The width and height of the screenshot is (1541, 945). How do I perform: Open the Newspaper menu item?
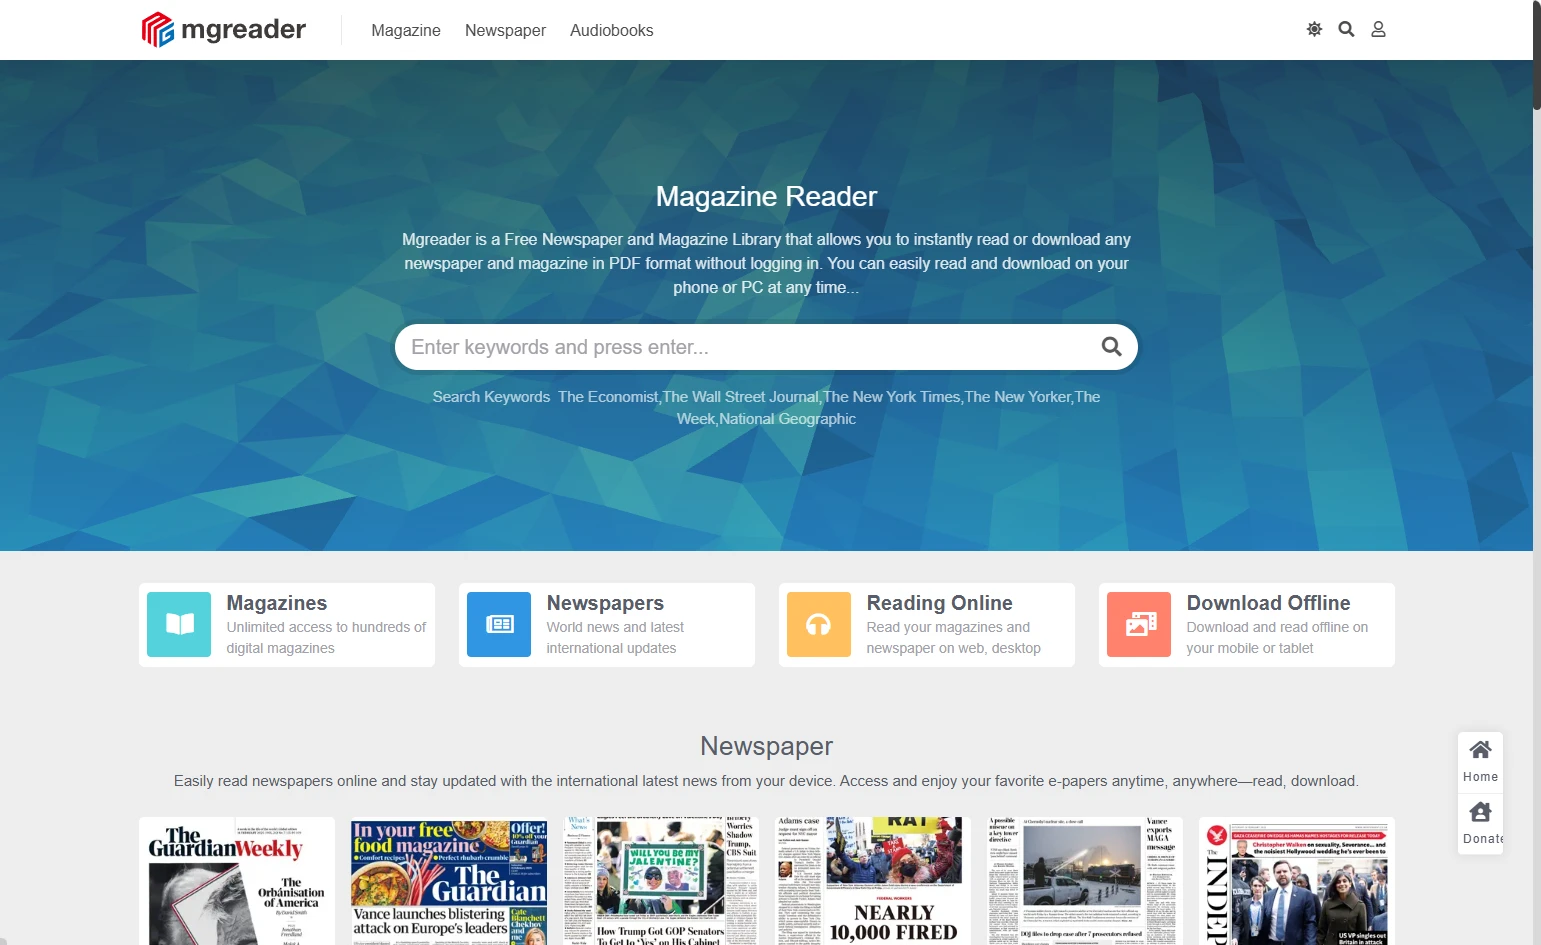[505, 31]
